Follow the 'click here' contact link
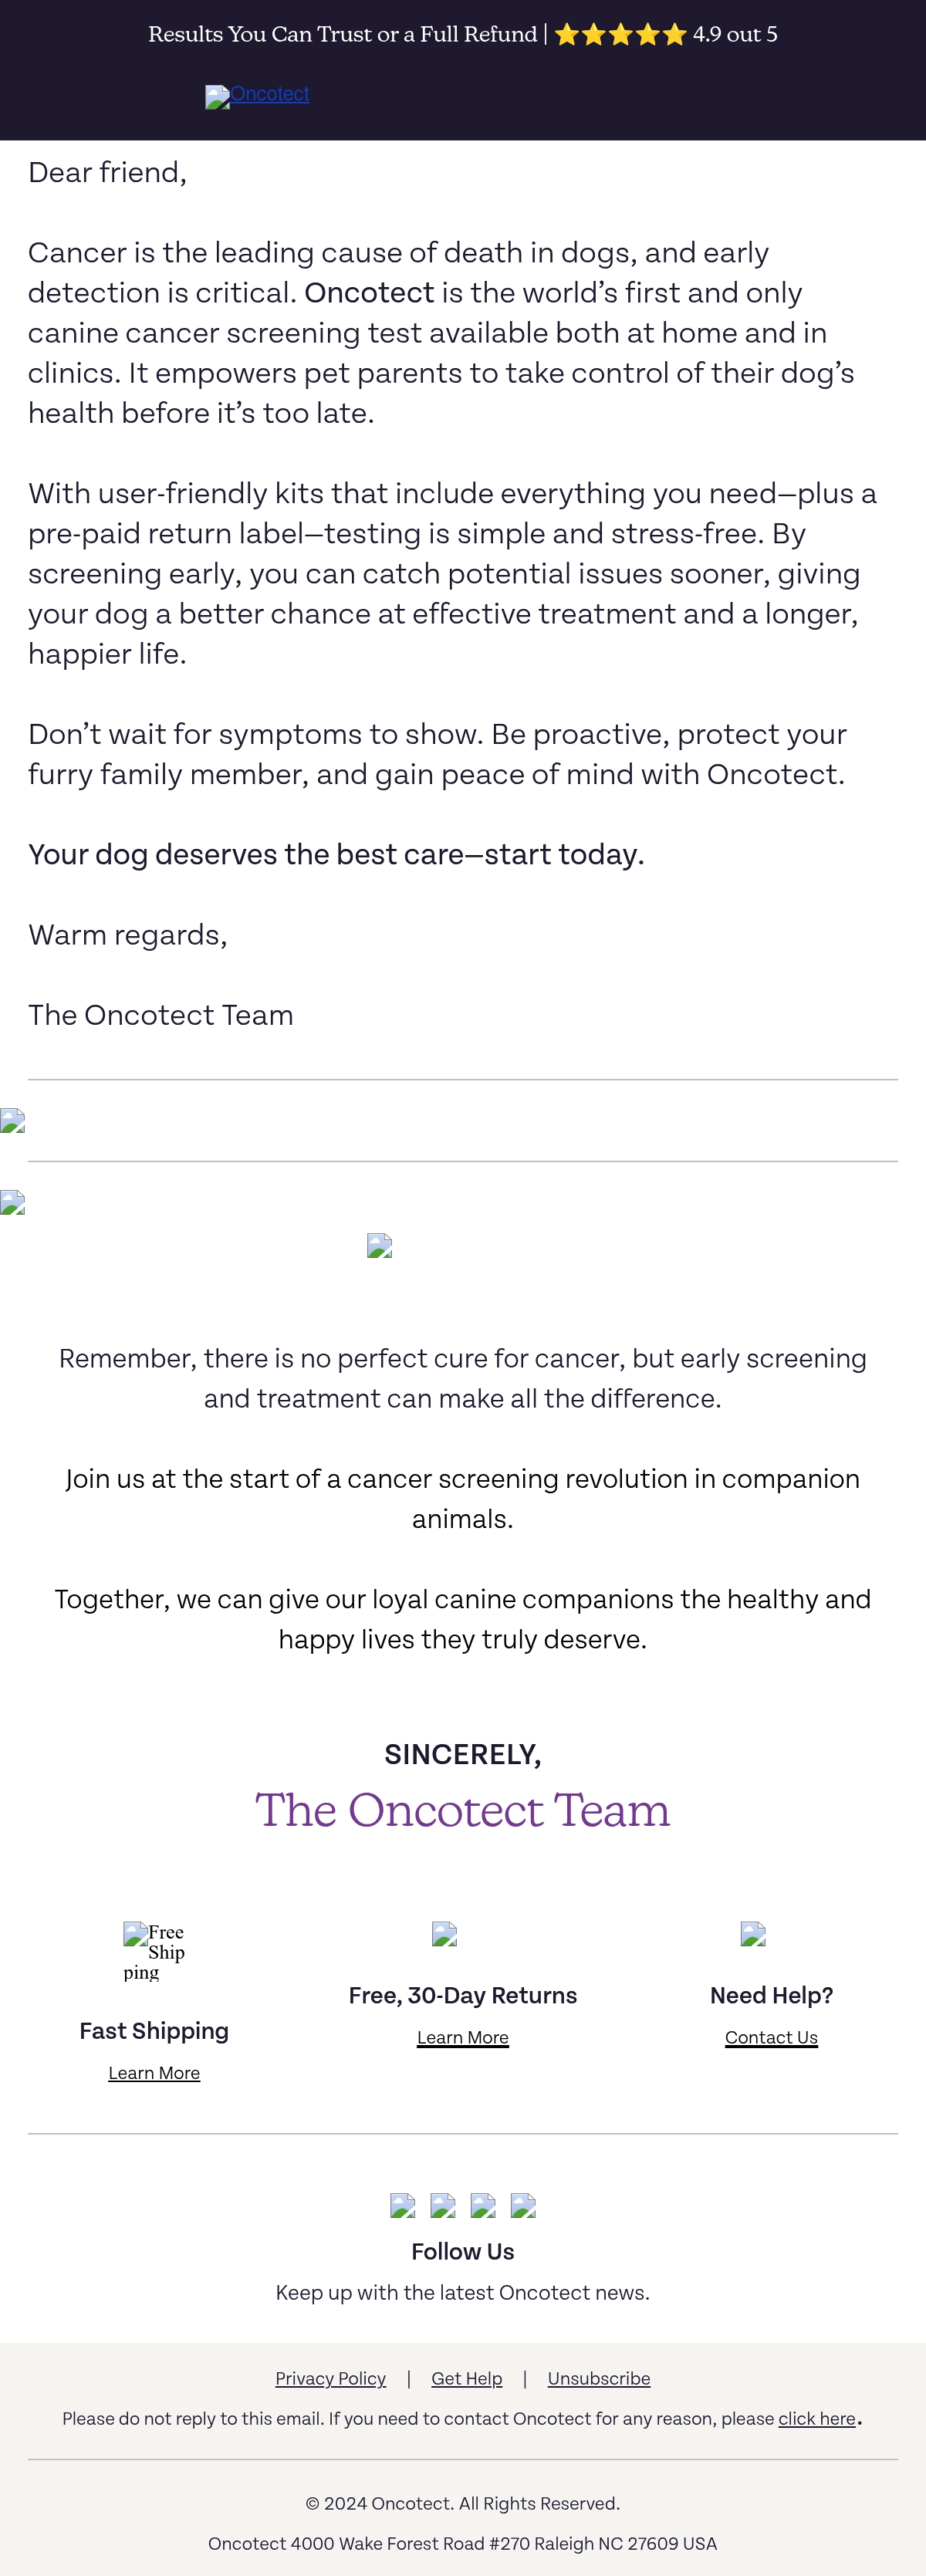 point(817,2418)
